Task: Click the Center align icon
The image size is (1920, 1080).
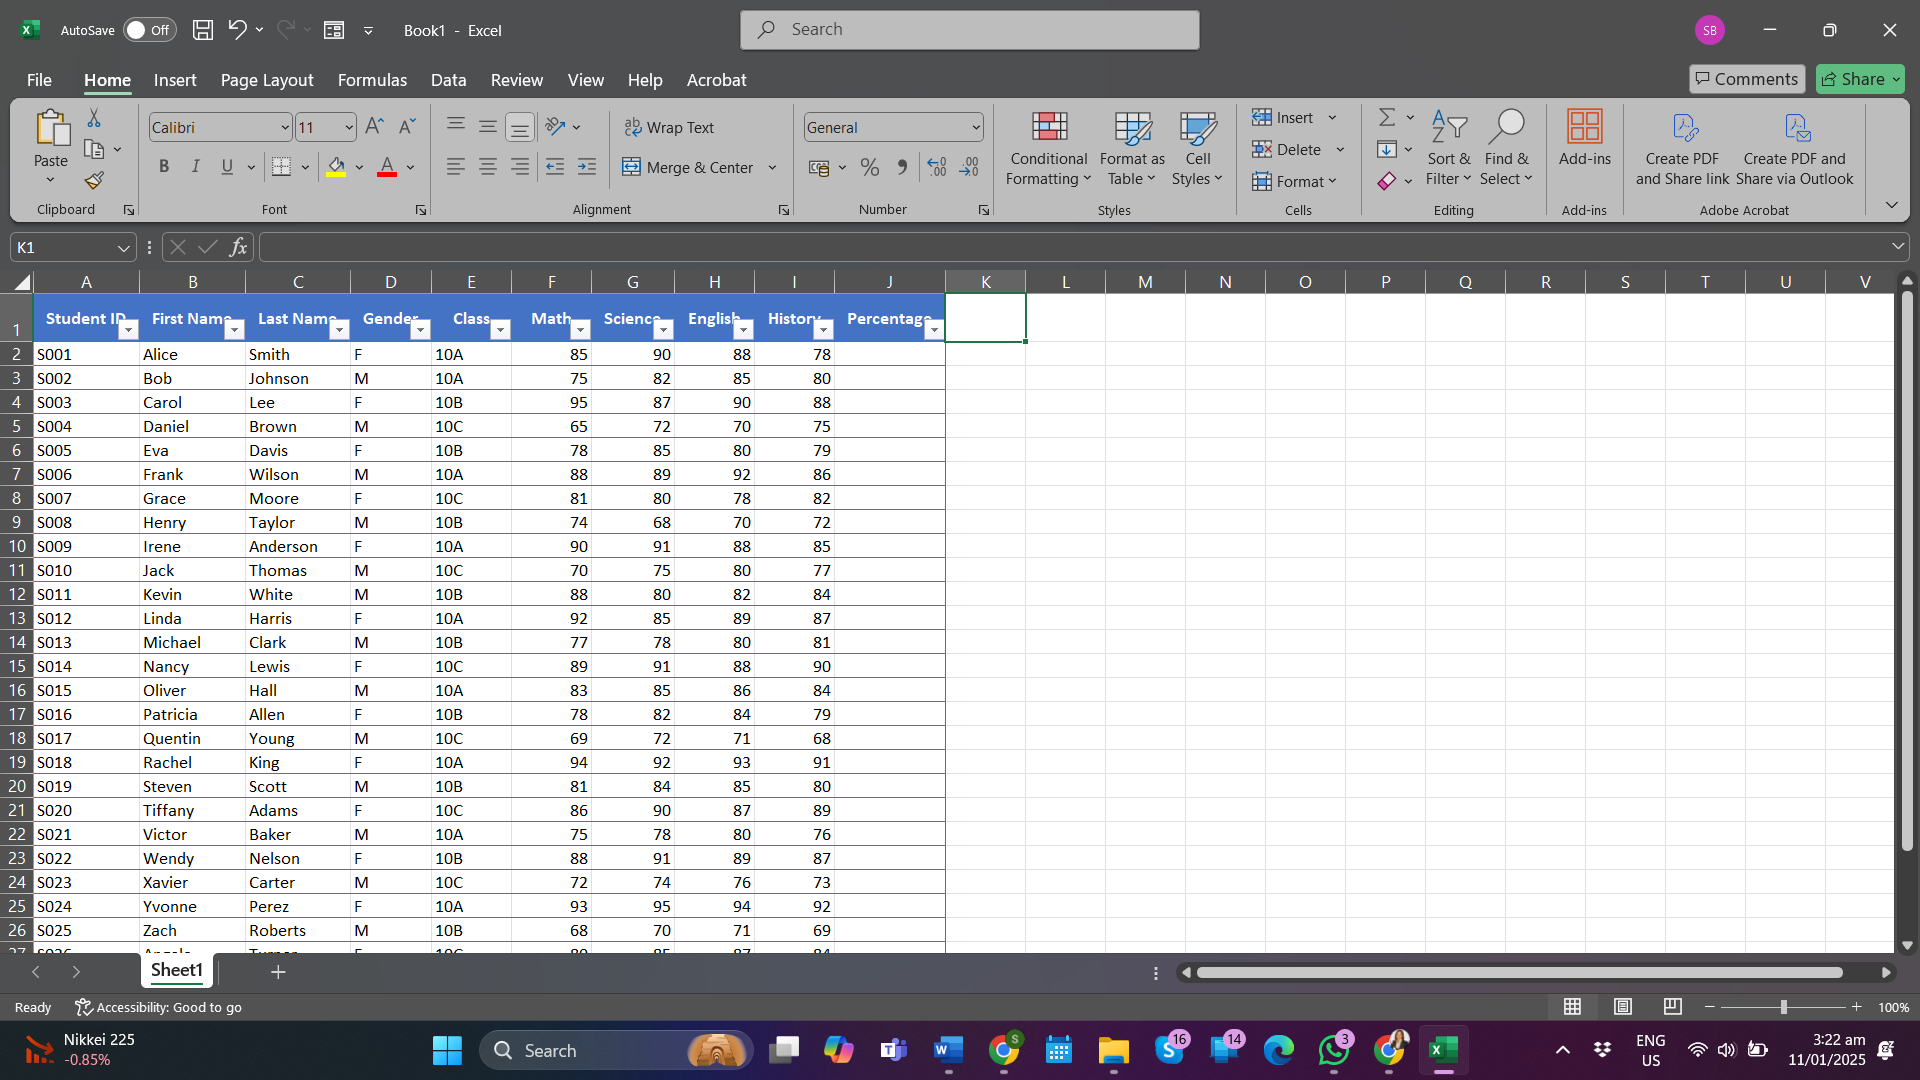Action: [488, 168]
